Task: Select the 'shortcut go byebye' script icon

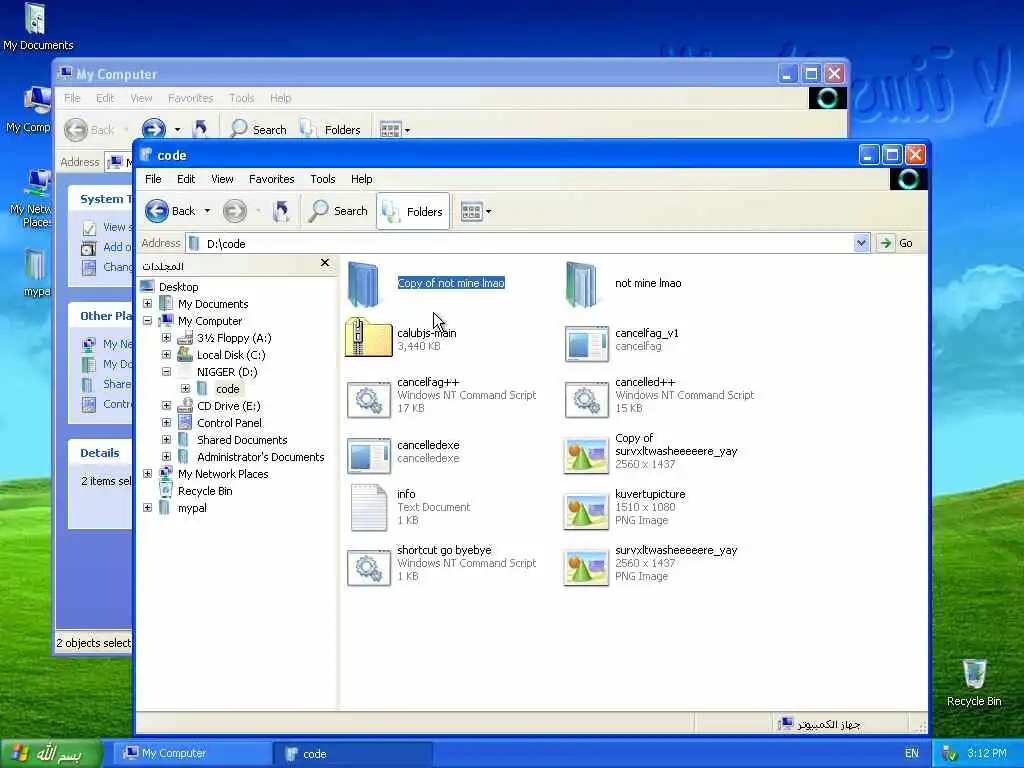Action: click(x=368, y=568)
